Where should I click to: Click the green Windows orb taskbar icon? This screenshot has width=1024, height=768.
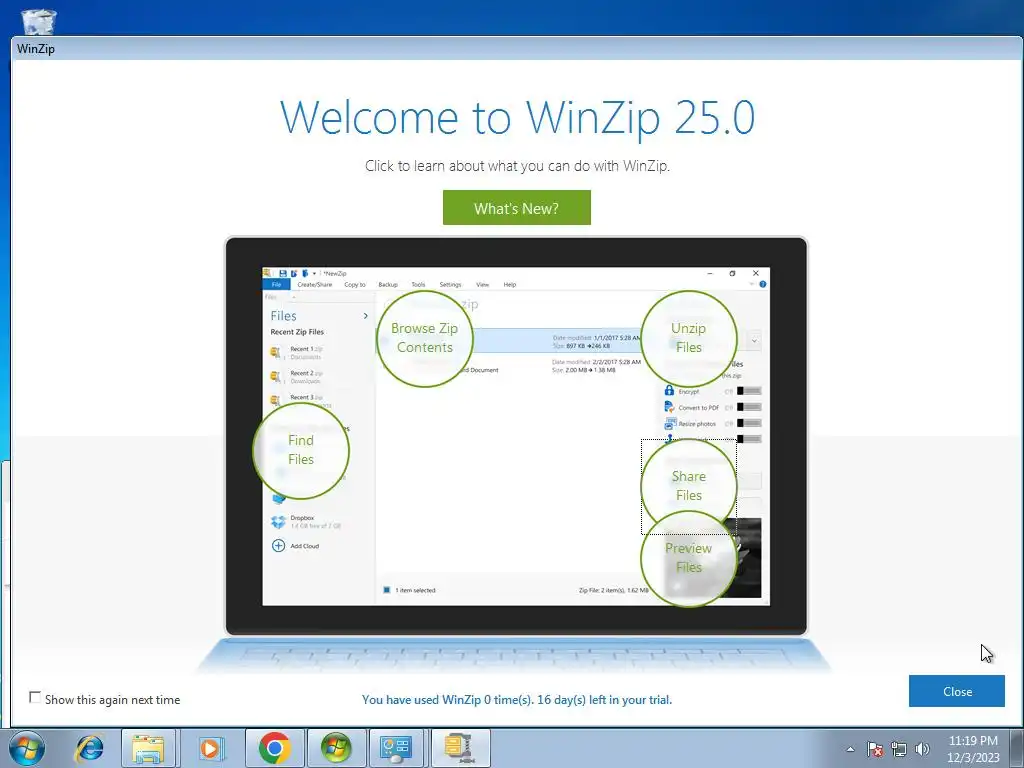tap(336, 748)
